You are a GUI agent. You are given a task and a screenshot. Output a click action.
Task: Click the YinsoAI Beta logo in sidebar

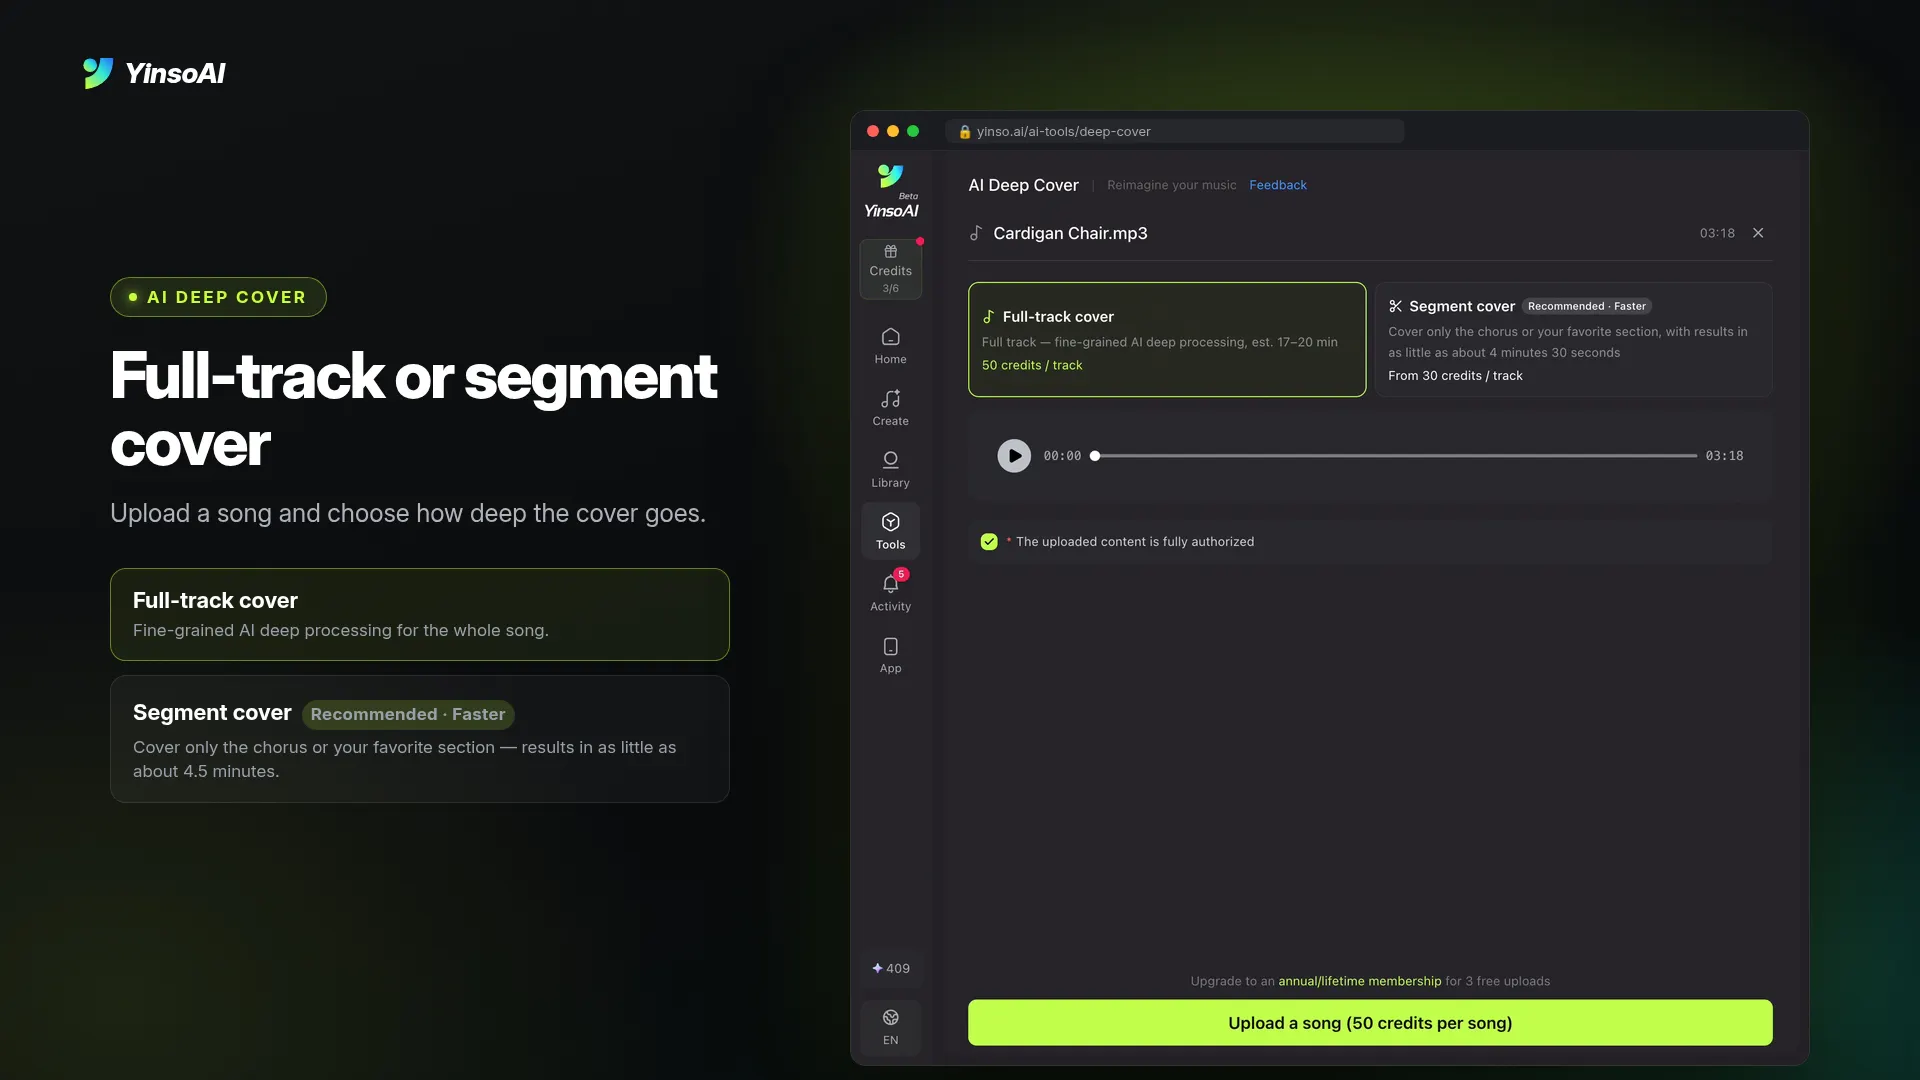tap(890, 191)
